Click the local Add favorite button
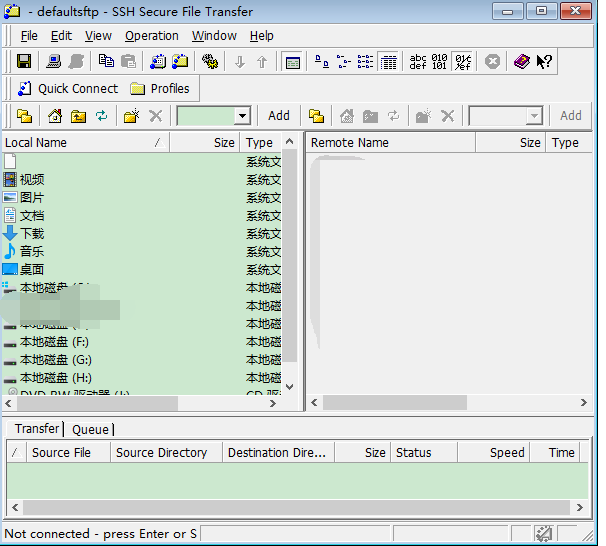The height and width of the screenshot is (546, 606). 279,116
